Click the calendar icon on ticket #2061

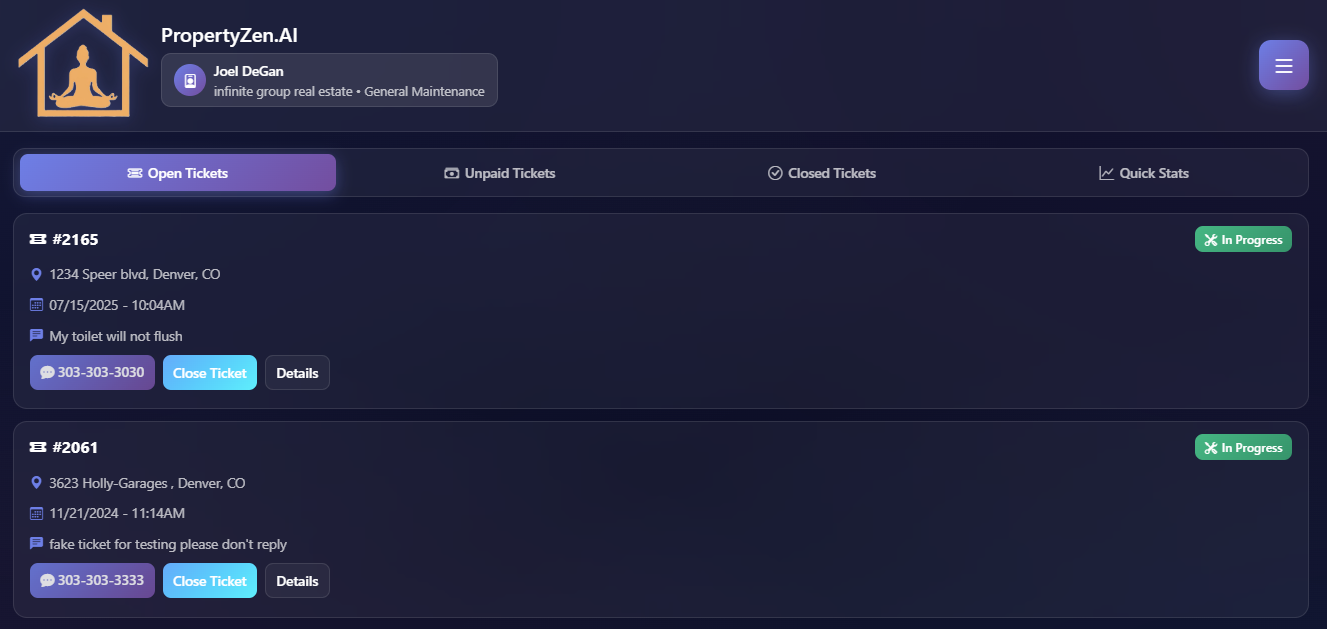pyautogui.click(x=37, y=512)
